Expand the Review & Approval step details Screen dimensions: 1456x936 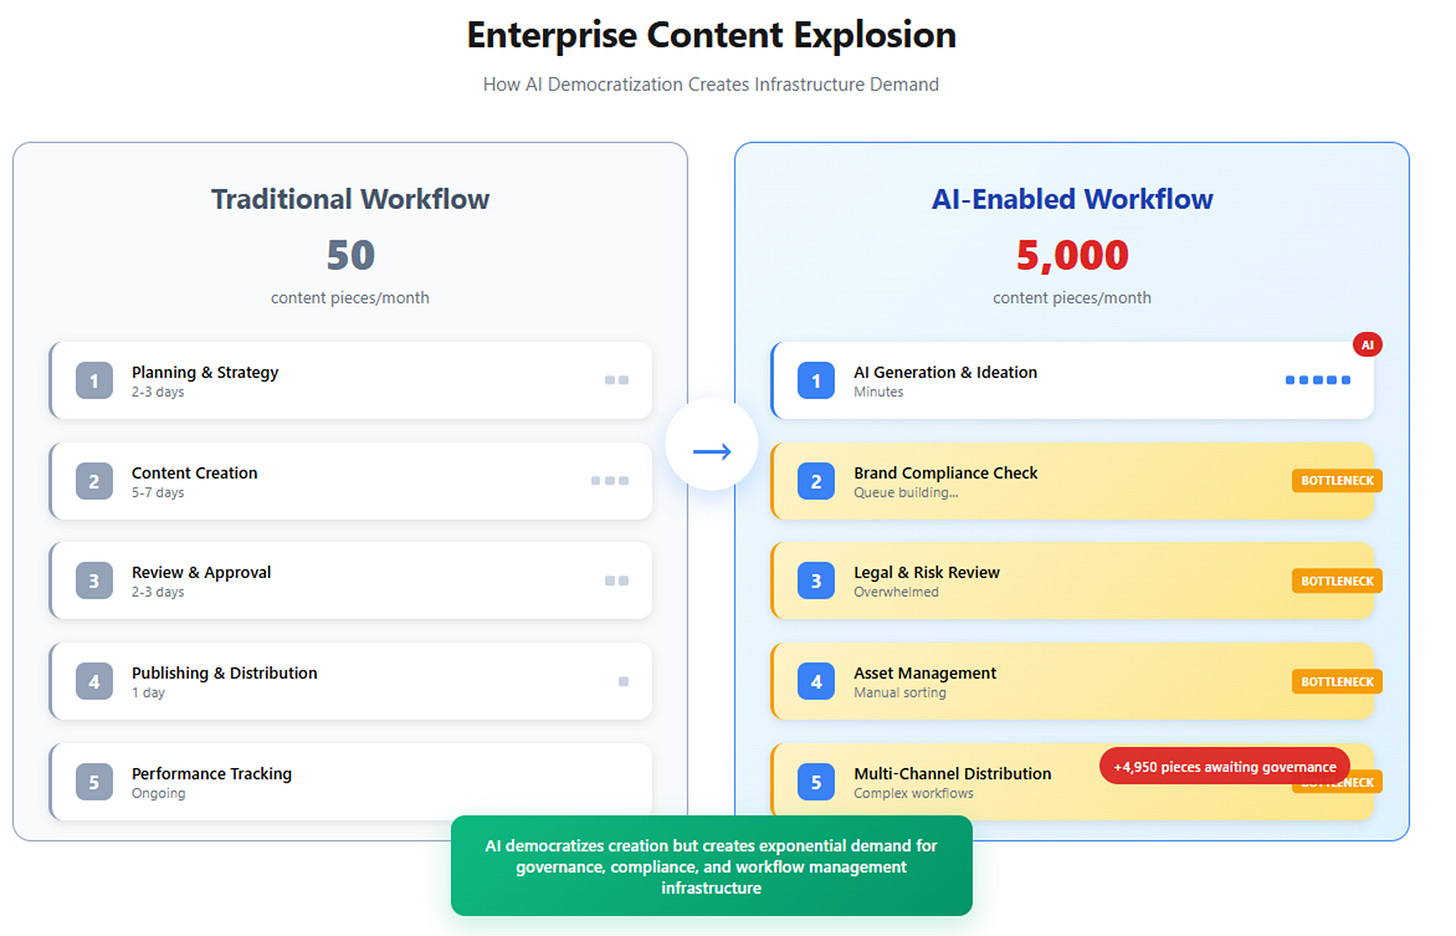350,581
